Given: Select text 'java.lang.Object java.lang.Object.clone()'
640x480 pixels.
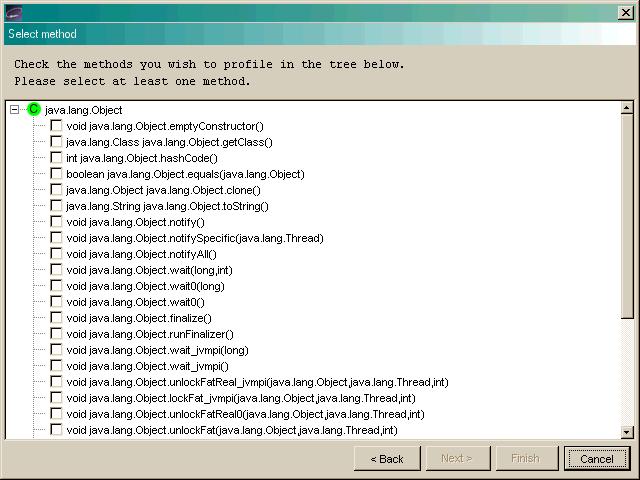Looking at the screenshot, I should click(x=163, y=190).
